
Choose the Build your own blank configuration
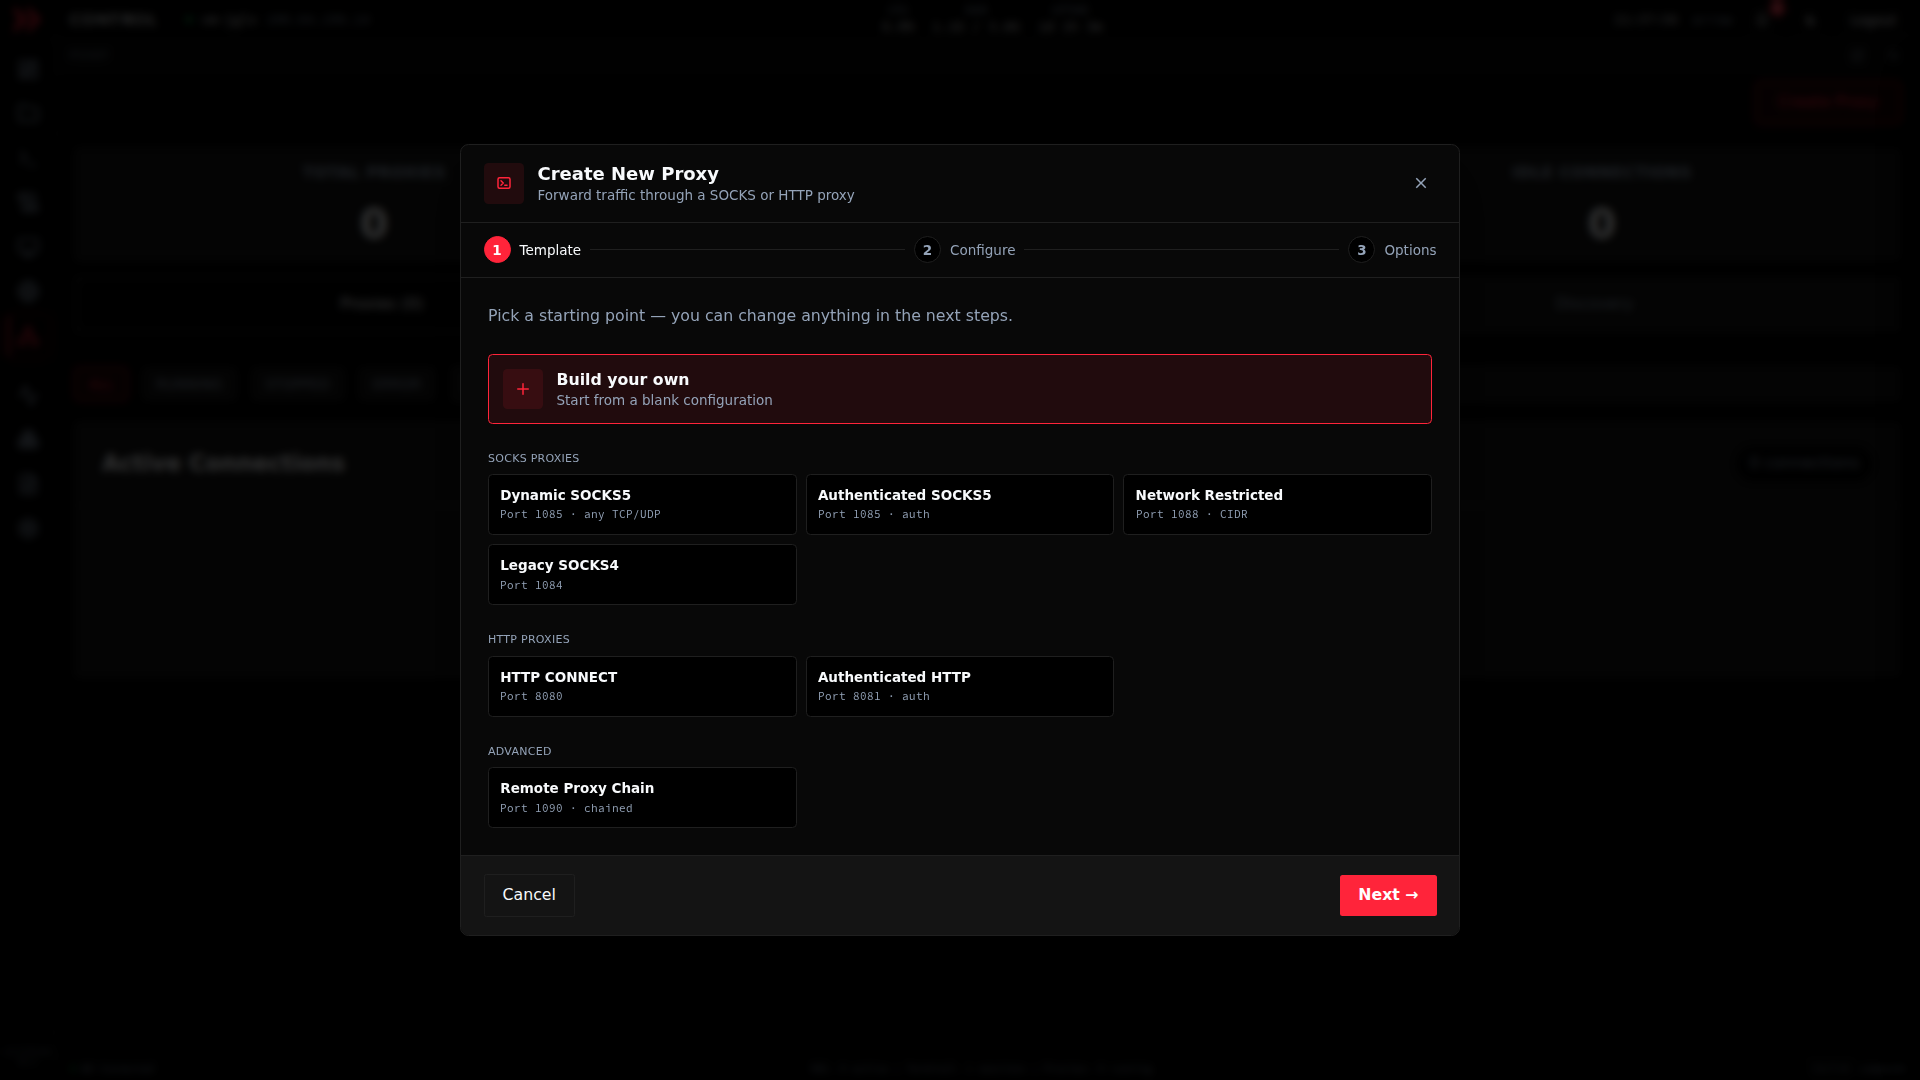960,389
